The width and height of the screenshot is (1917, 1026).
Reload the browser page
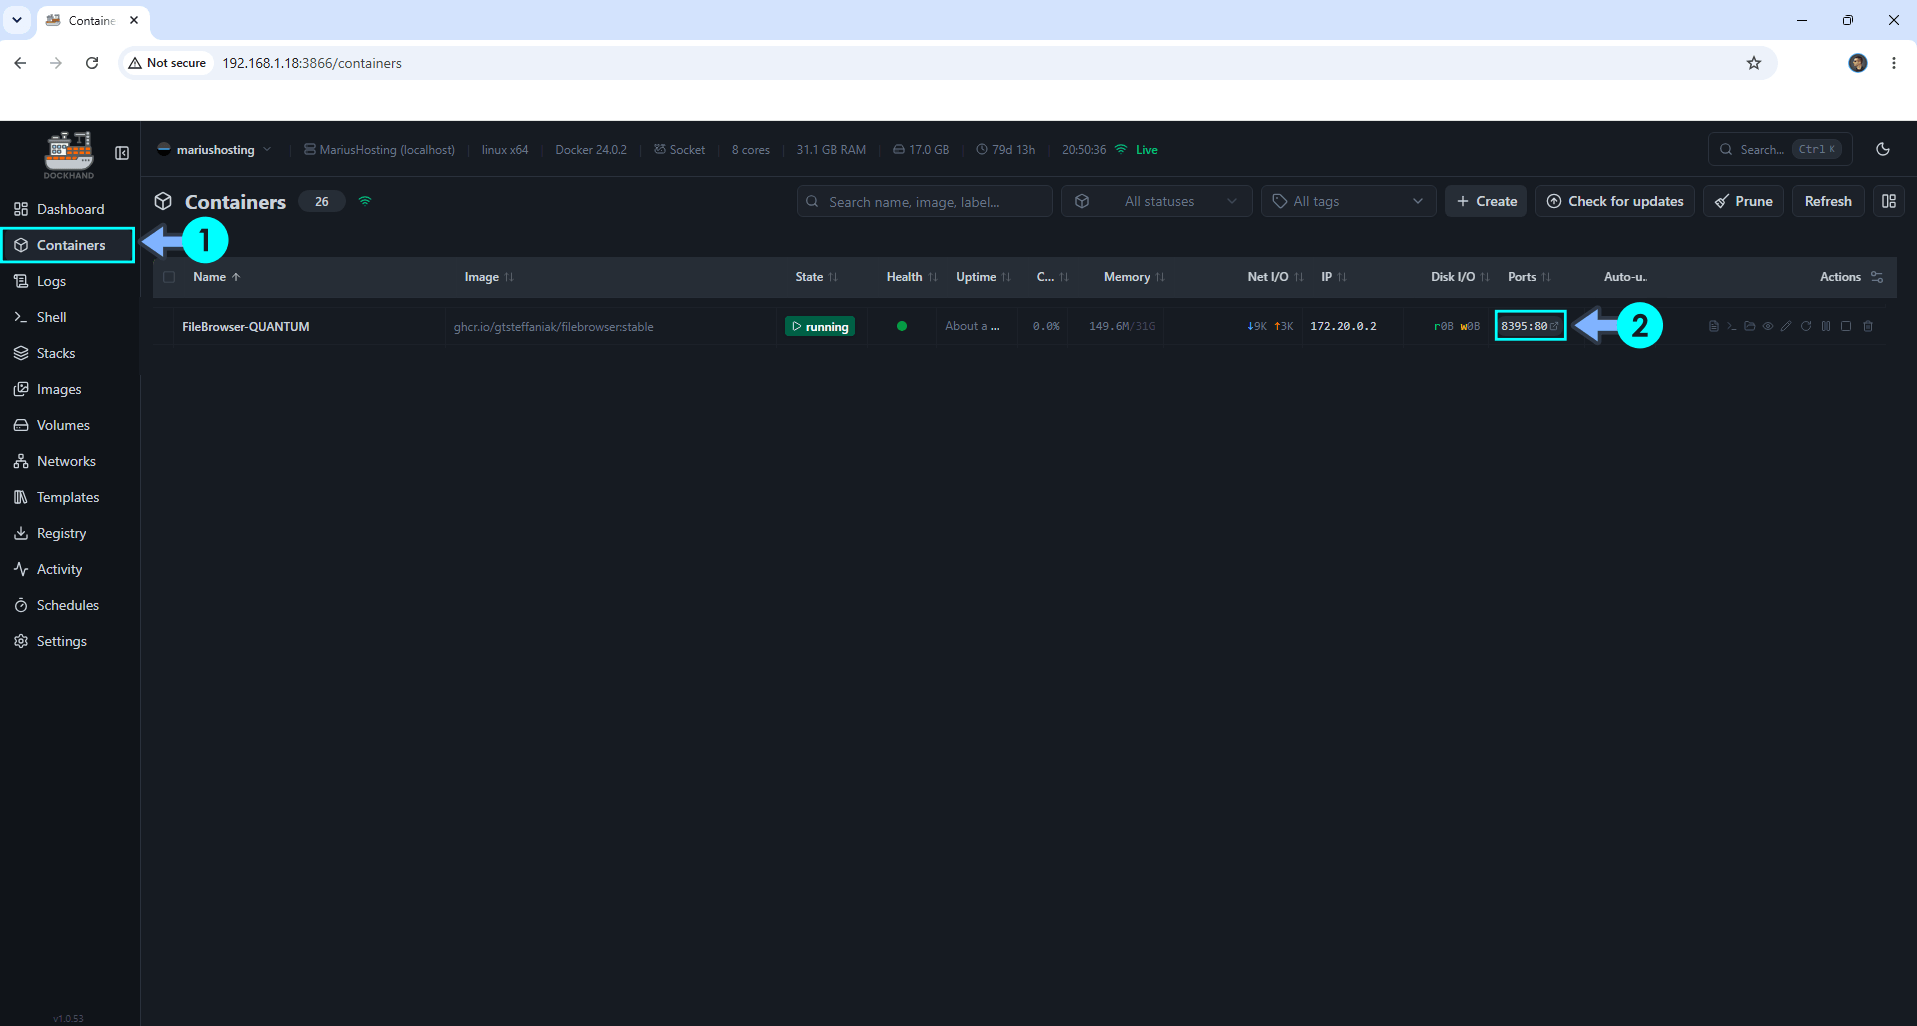(92, 63)
